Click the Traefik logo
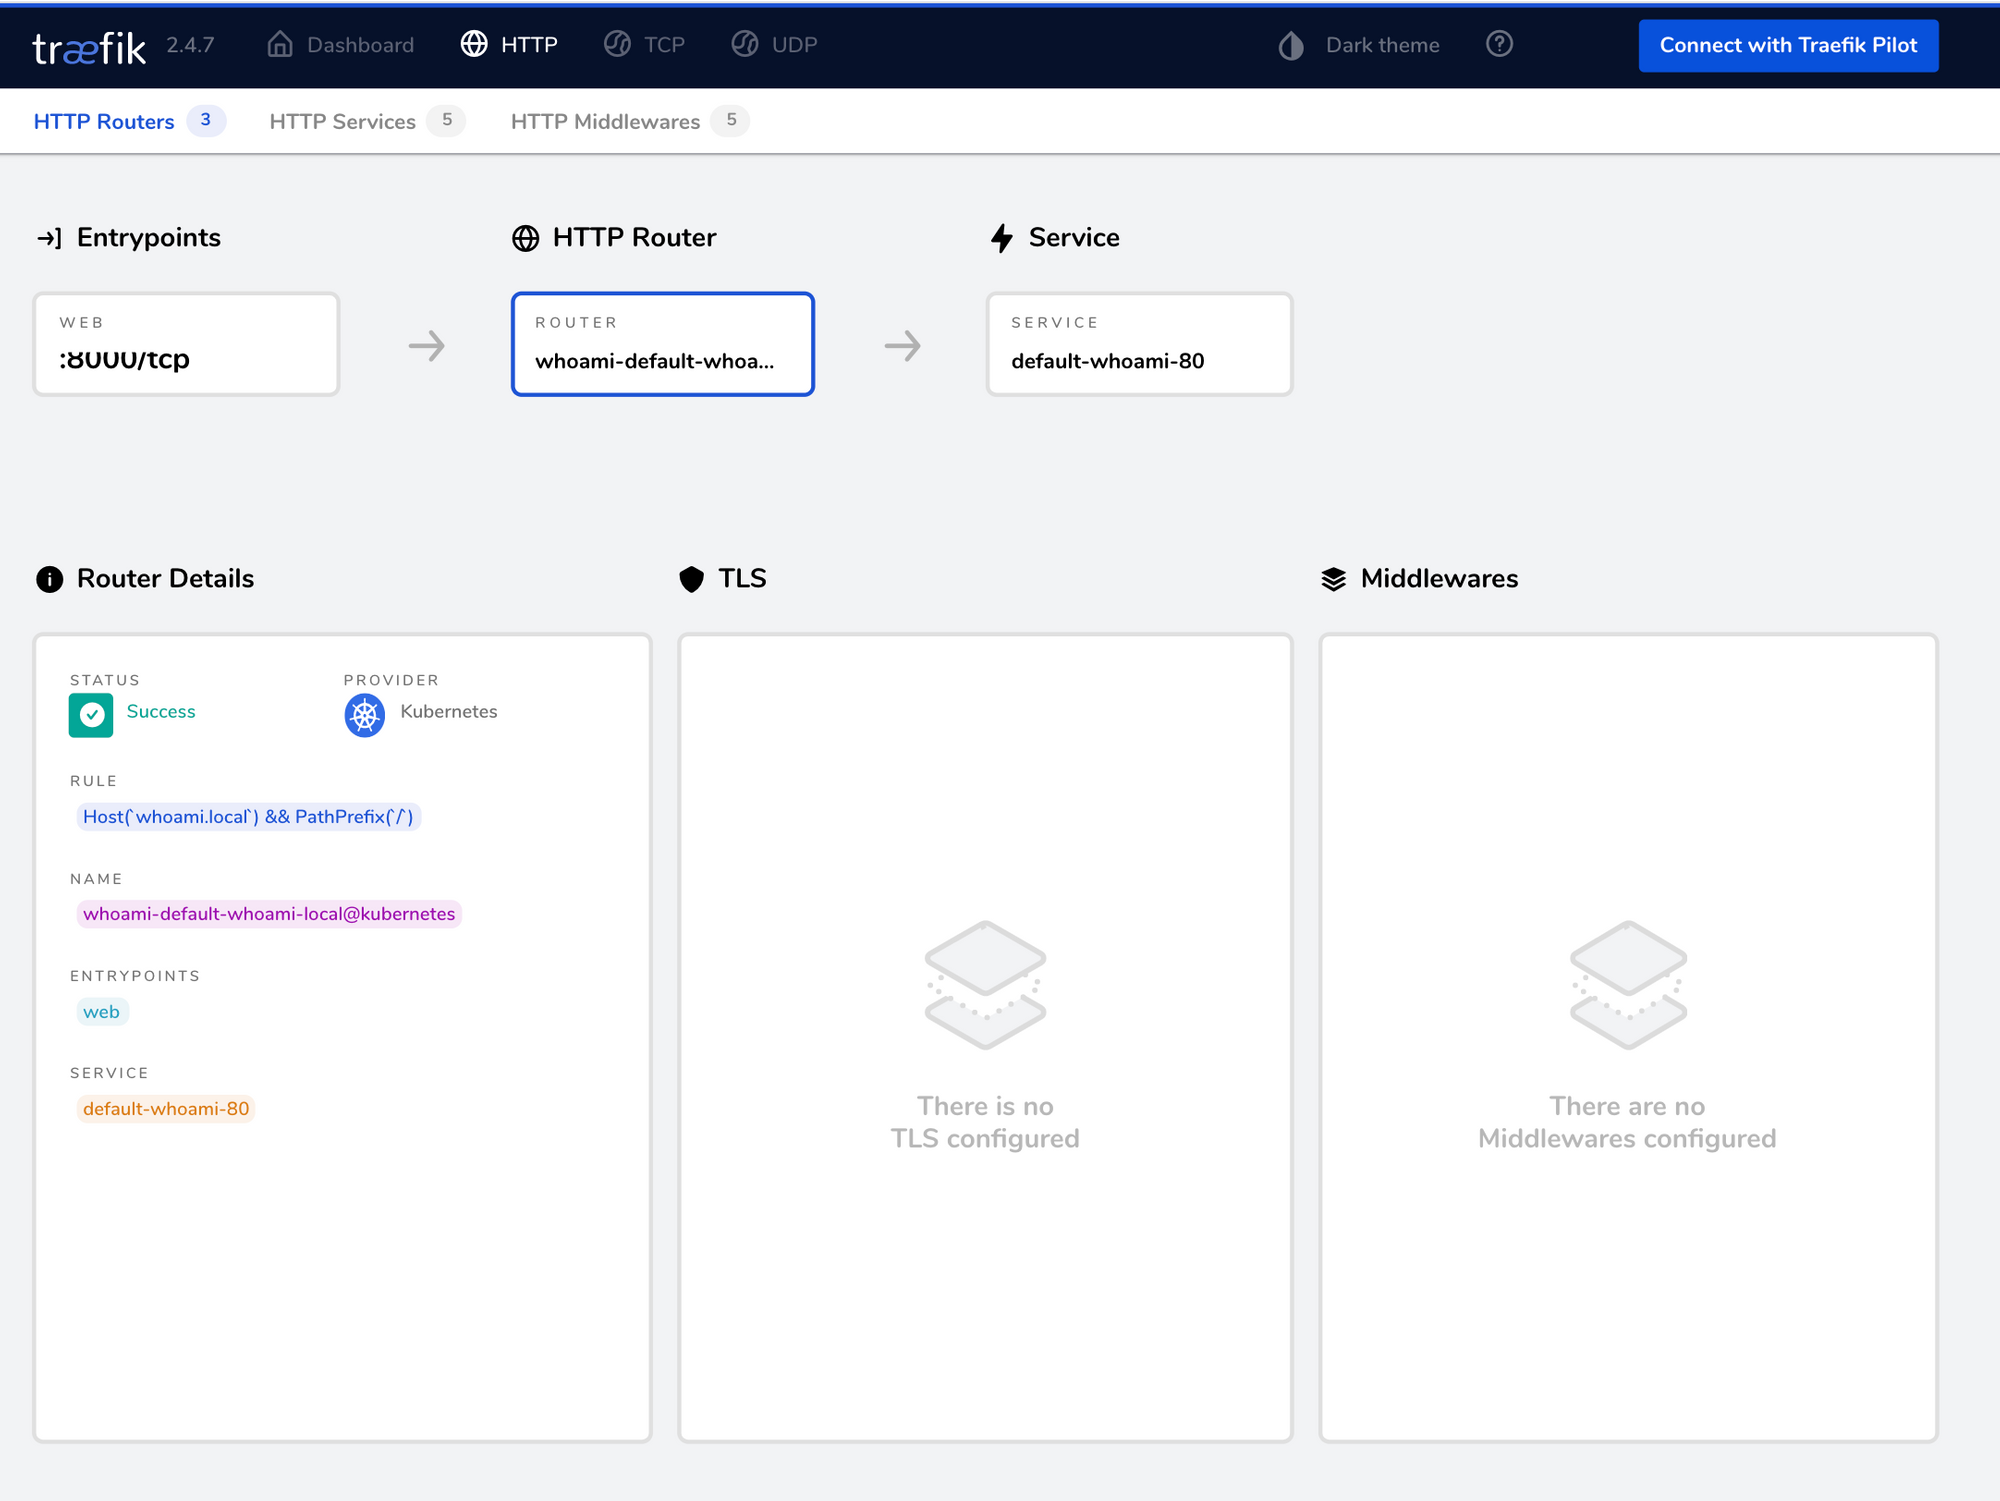 (x=88, y=45)
